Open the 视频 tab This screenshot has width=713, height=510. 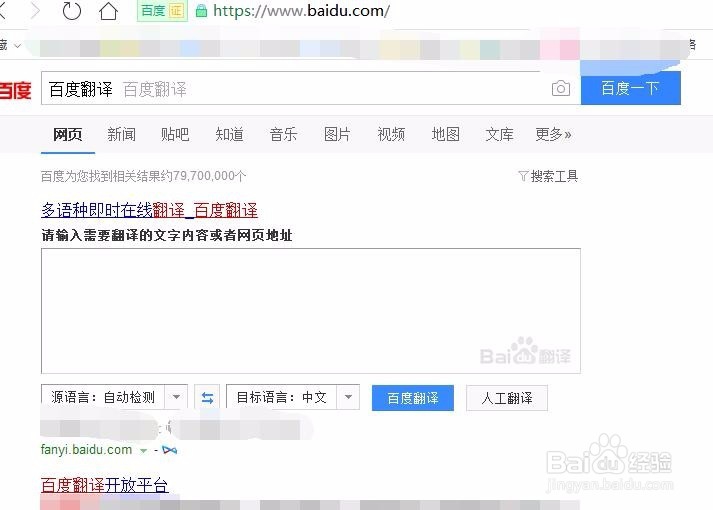click(x=391, y=134)
